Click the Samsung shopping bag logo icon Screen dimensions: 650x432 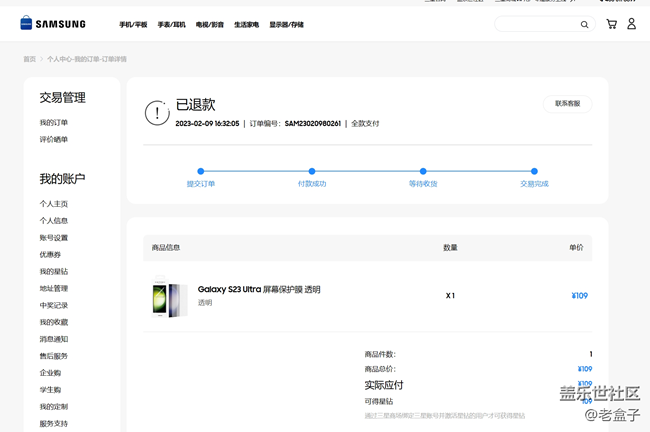coord(26,23)
